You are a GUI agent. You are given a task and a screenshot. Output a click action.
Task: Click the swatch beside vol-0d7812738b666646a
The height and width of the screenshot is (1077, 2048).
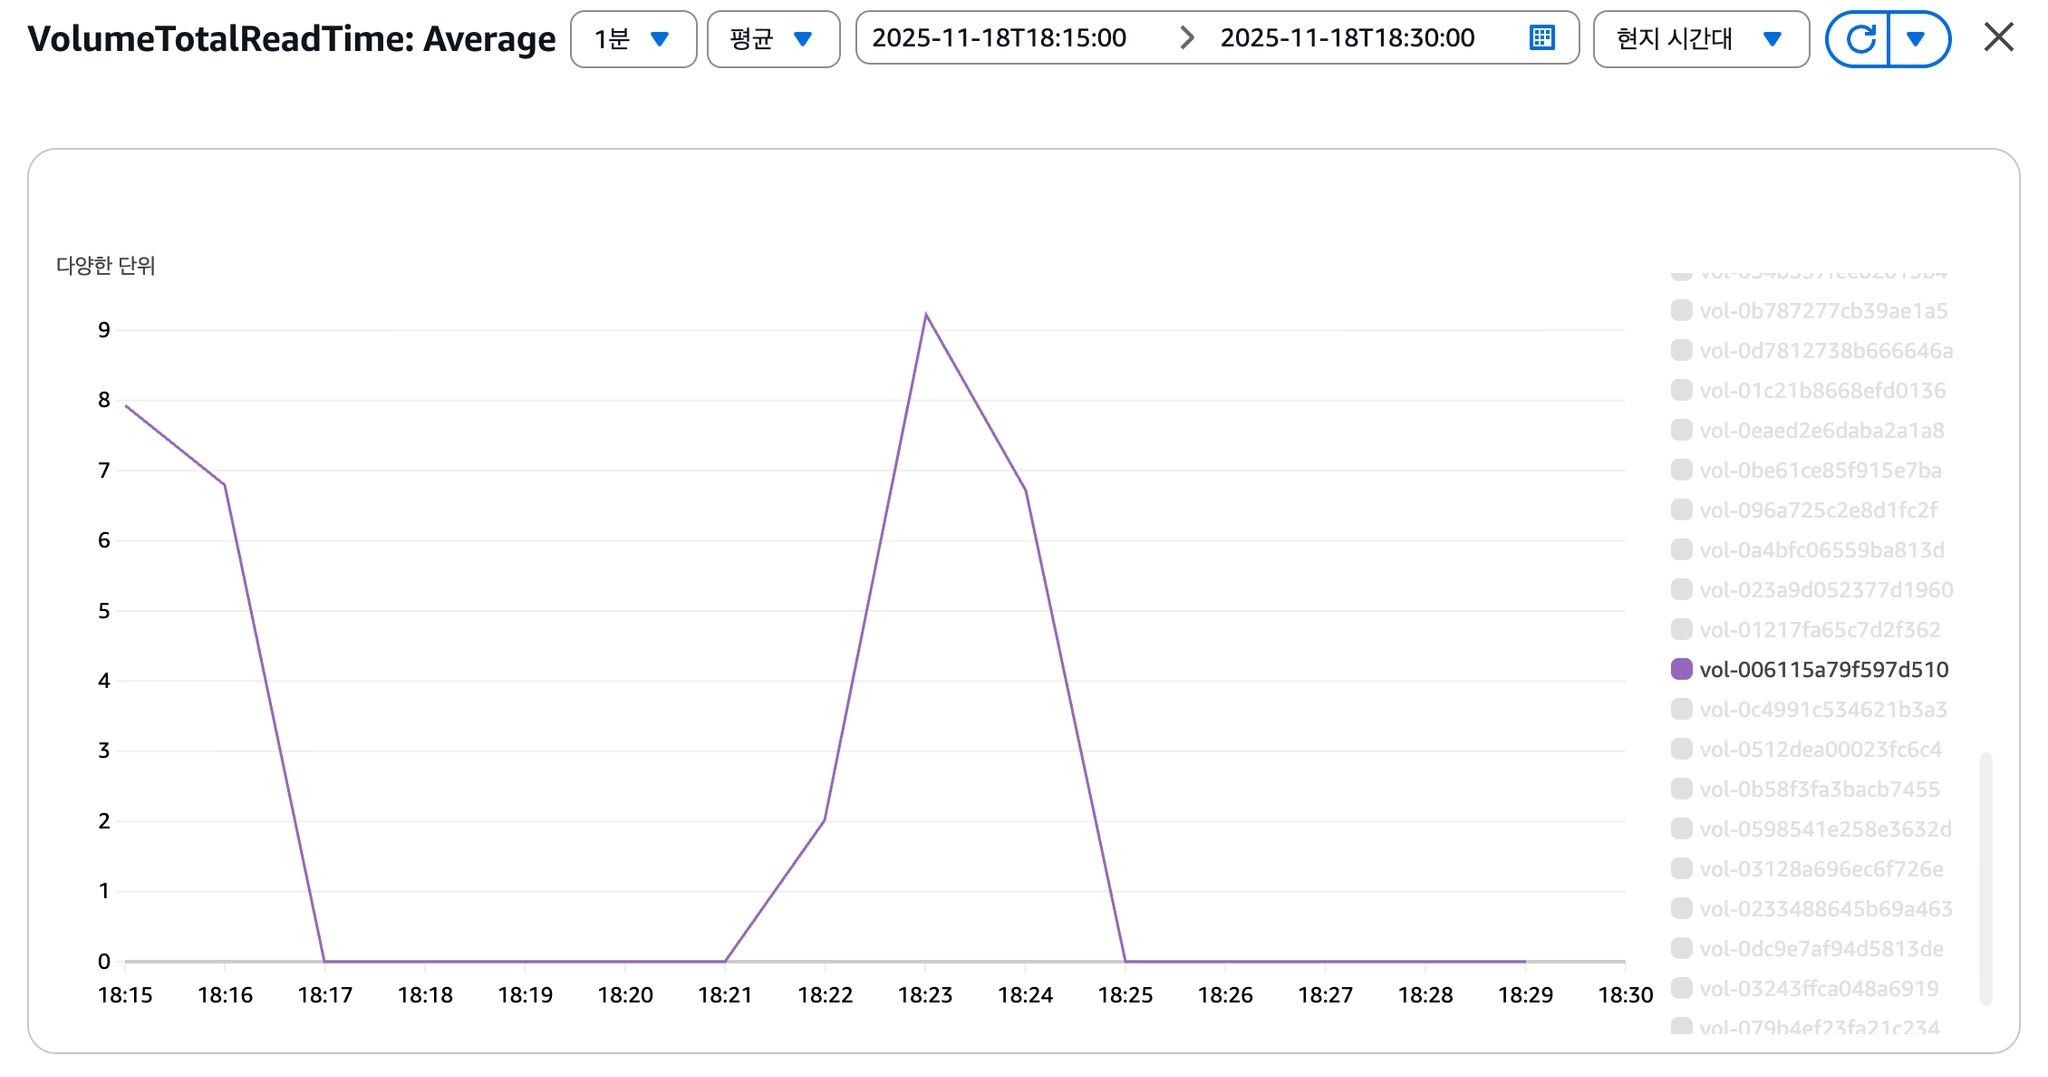pyautogui.click(x=1681, y=350)
